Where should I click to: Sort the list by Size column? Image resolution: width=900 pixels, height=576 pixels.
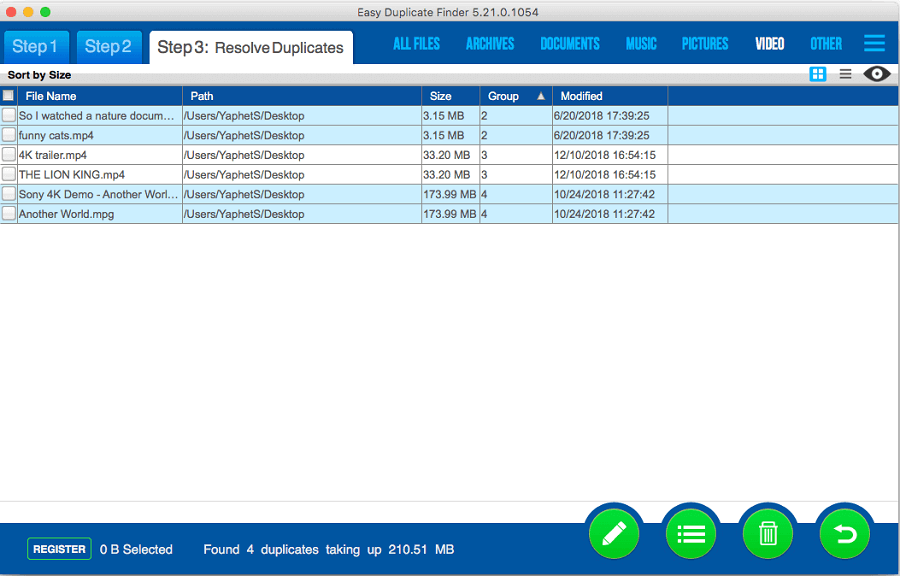click(440, 96)
